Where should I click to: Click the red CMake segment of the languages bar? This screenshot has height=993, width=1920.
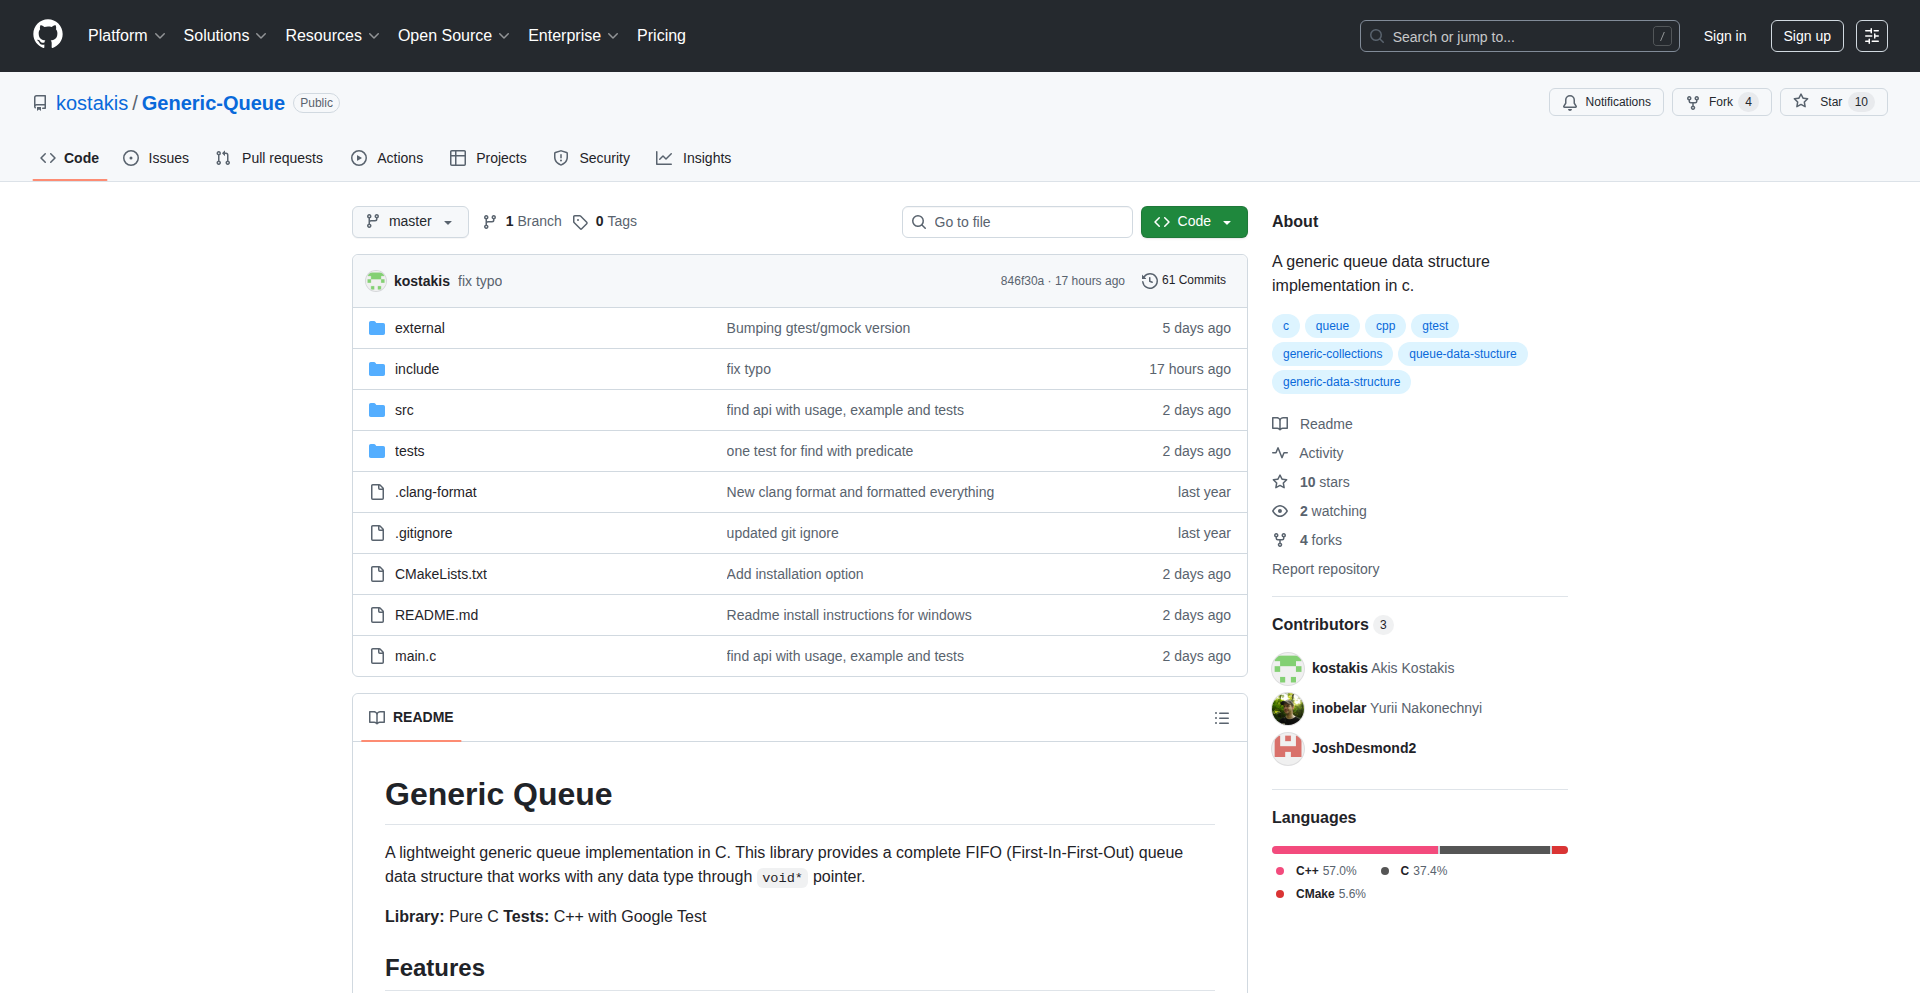[x=1560, y=850]
